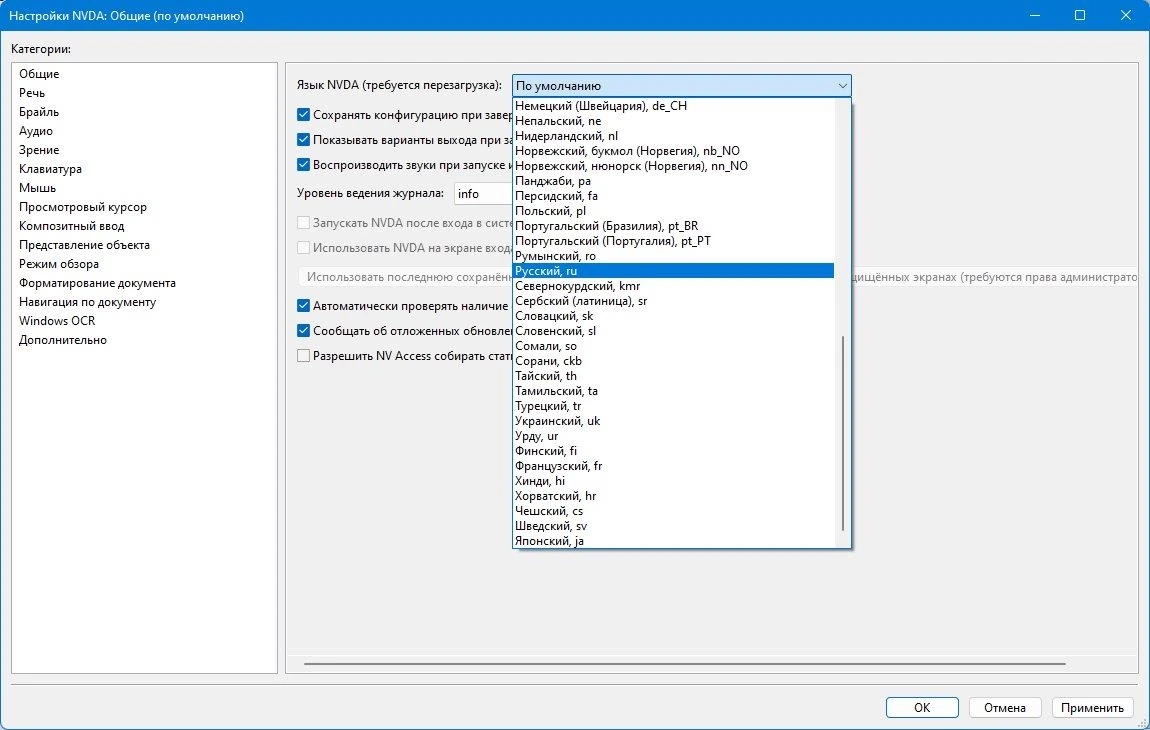Confirm settings with the OK button
Image resolution: width=1150 pixels, height=730 pixels.
(922, 708)
